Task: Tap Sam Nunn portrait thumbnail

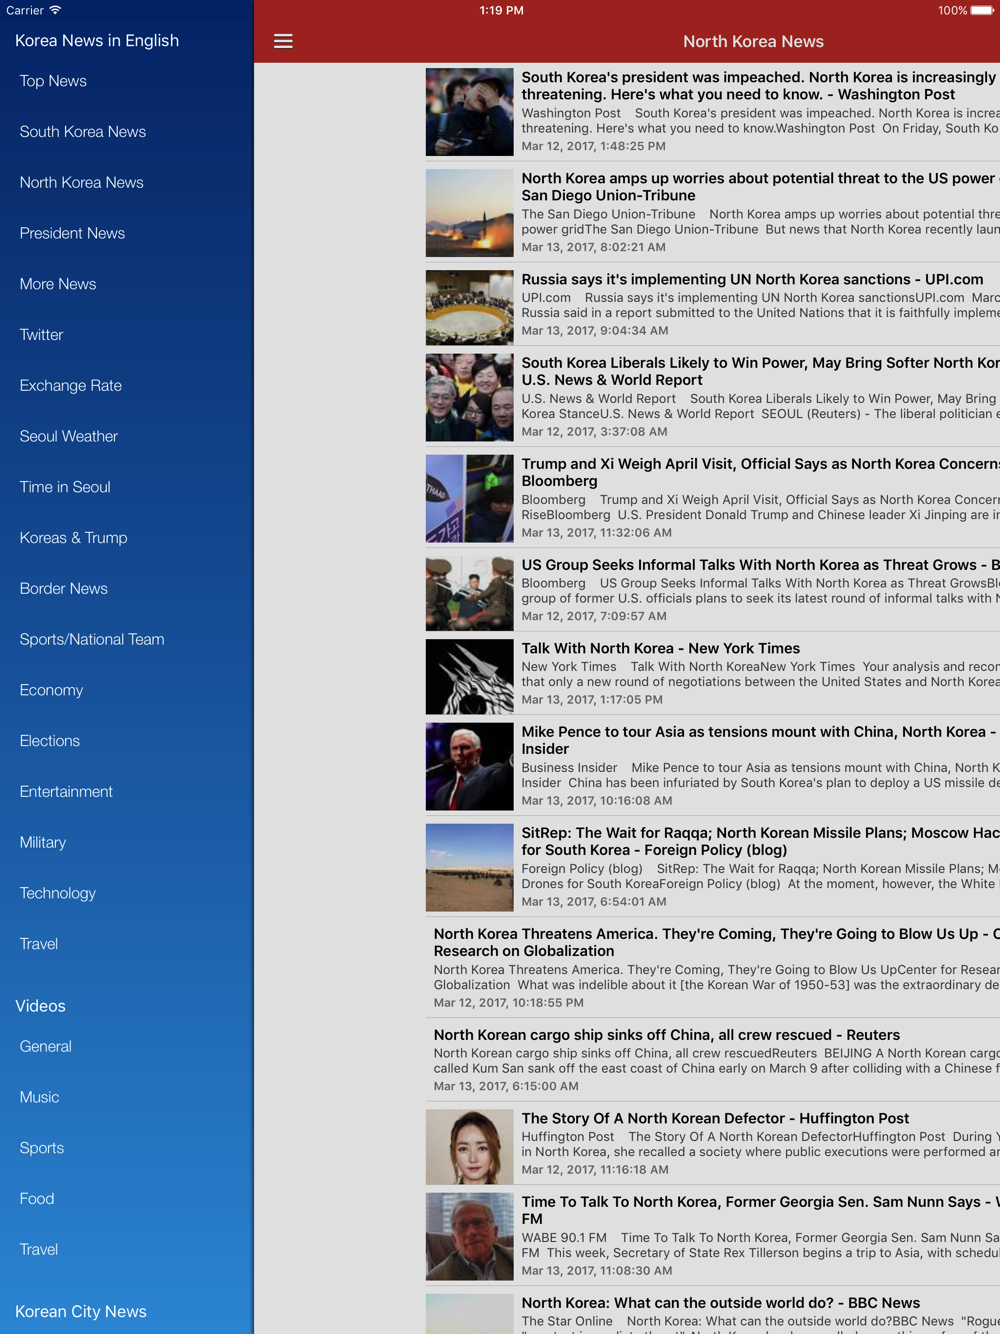Action: [469, 1237]
